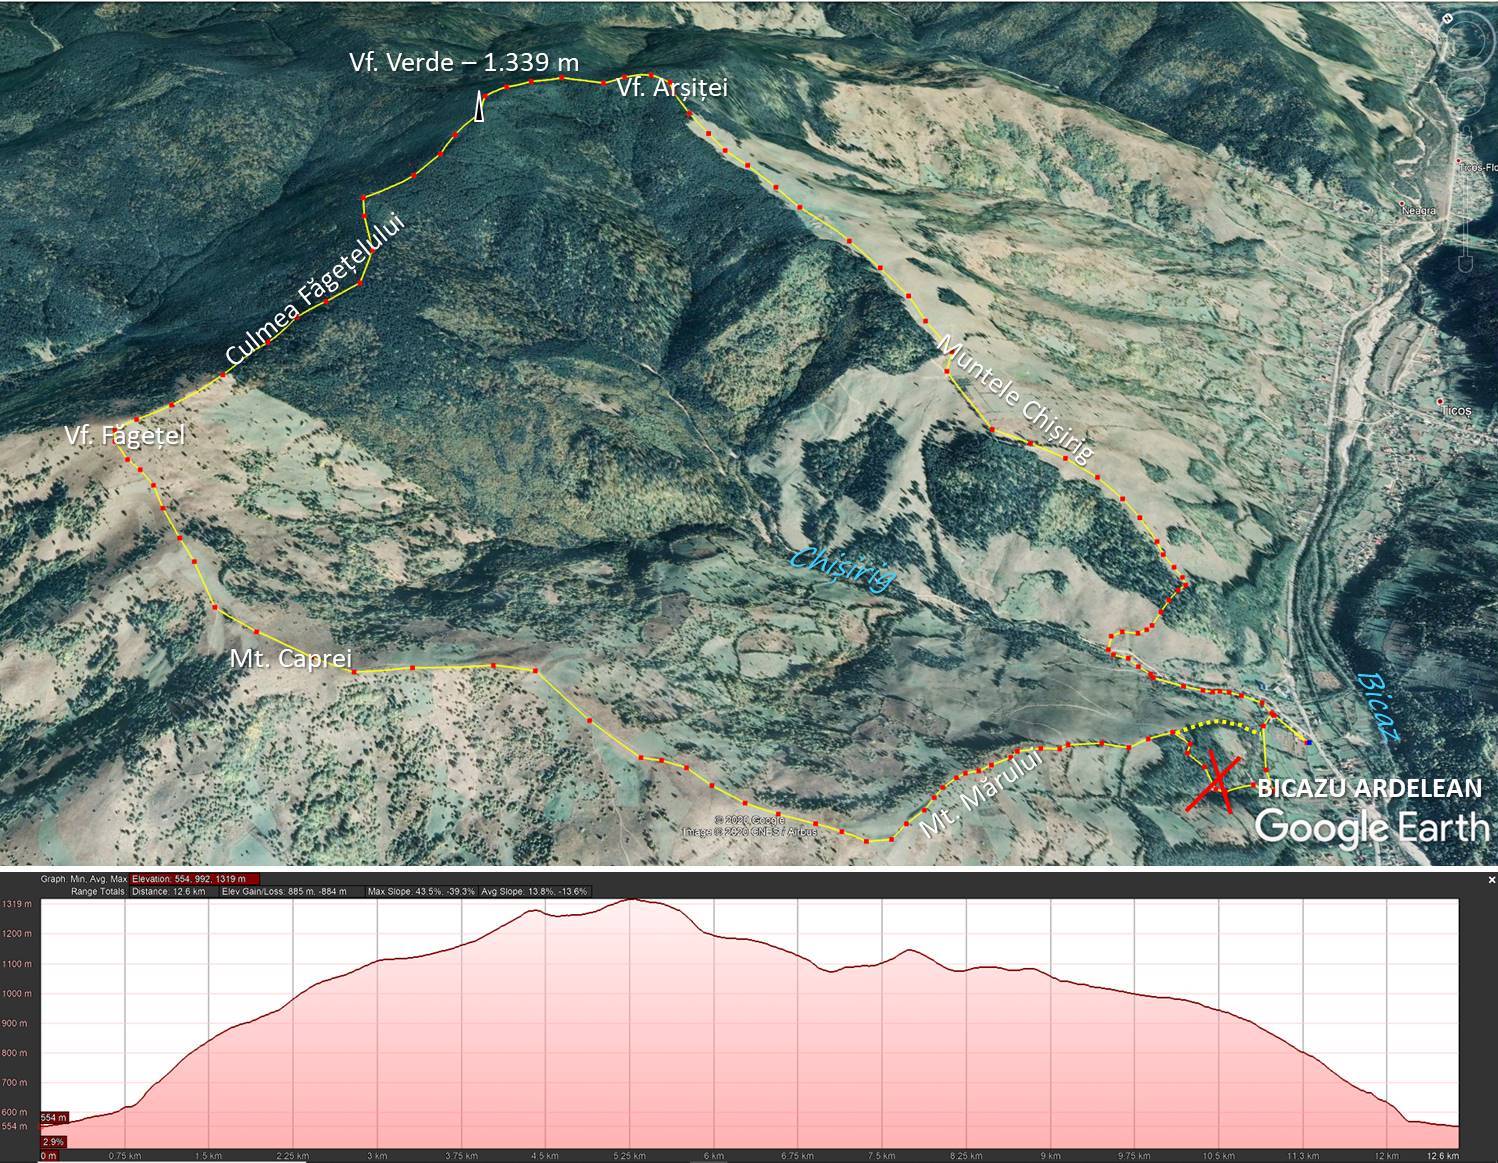The height and width of the screenshot is (1163, 1498).
Task: Toggle the Elevation graph readout
Action: [x=187, y=879]
